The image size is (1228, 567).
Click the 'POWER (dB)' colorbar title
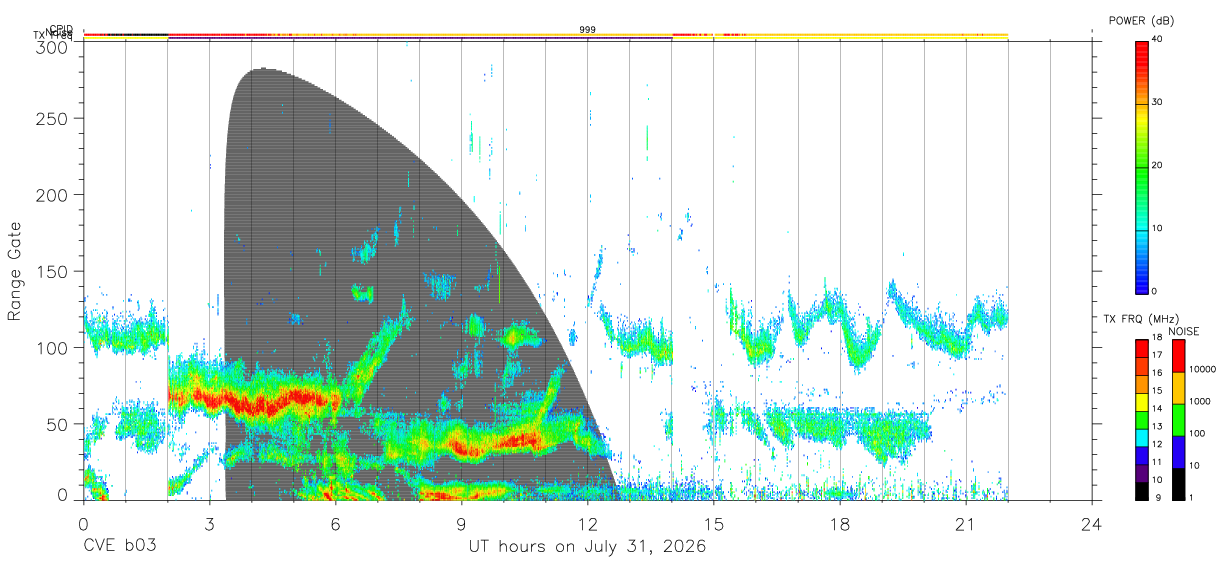[x=1142, y=20]
